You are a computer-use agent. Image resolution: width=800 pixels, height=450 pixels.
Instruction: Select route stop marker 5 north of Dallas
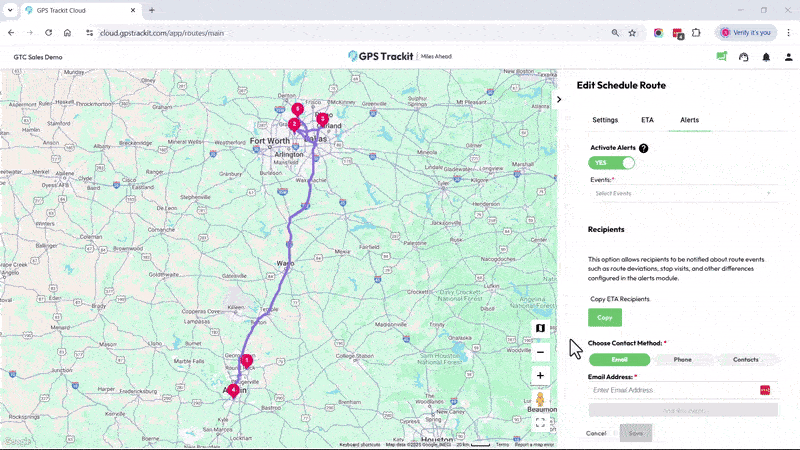pyautogui.click(x=297, y=109)
